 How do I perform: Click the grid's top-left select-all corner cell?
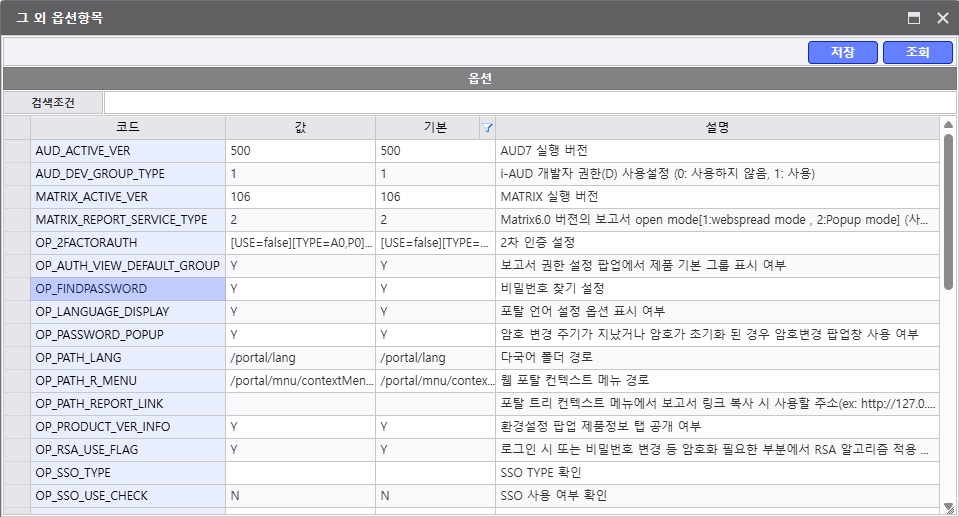click(x=16, y=128)
